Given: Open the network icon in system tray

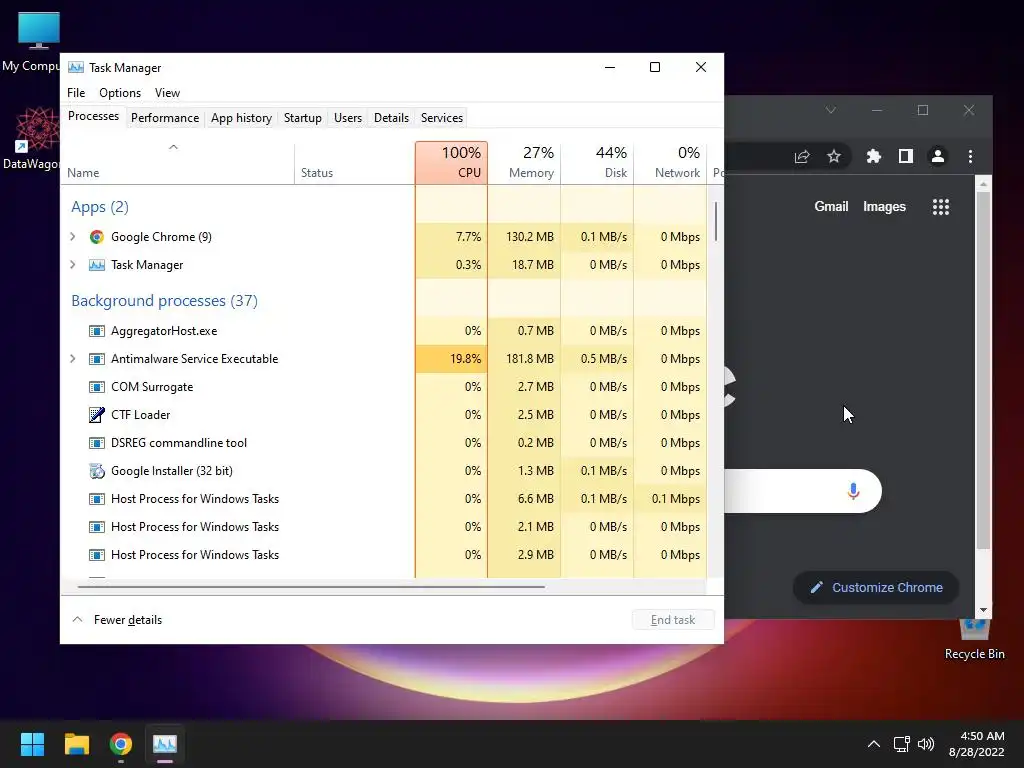Looking at the screenshot, I should tap(902, 744).
